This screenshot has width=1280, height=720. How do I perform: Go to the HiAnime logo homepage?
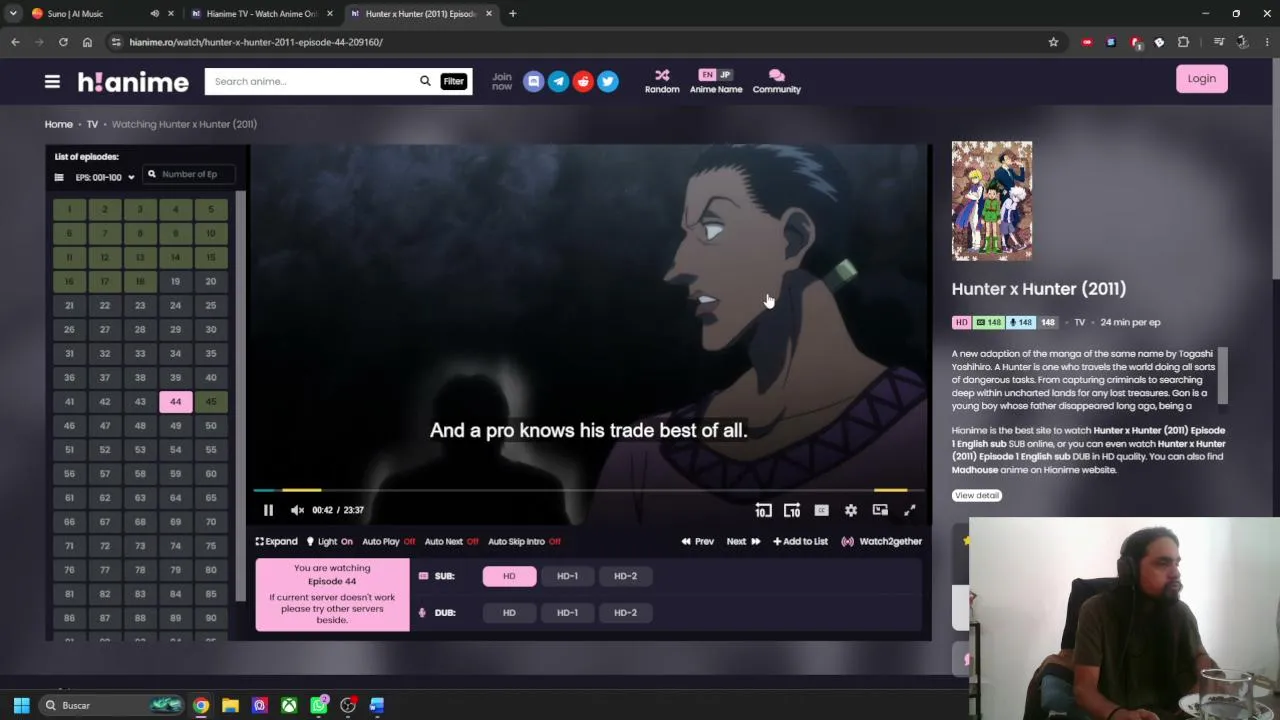133,82
